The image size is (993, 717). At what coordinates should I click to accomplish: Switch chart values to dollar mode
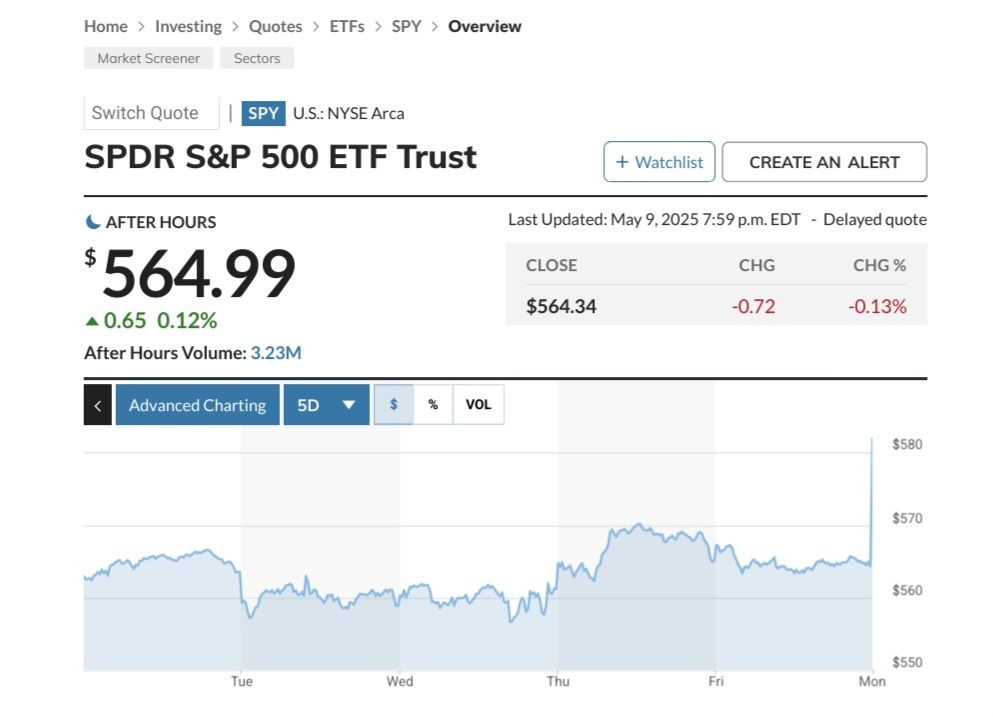tap(394, 404)
